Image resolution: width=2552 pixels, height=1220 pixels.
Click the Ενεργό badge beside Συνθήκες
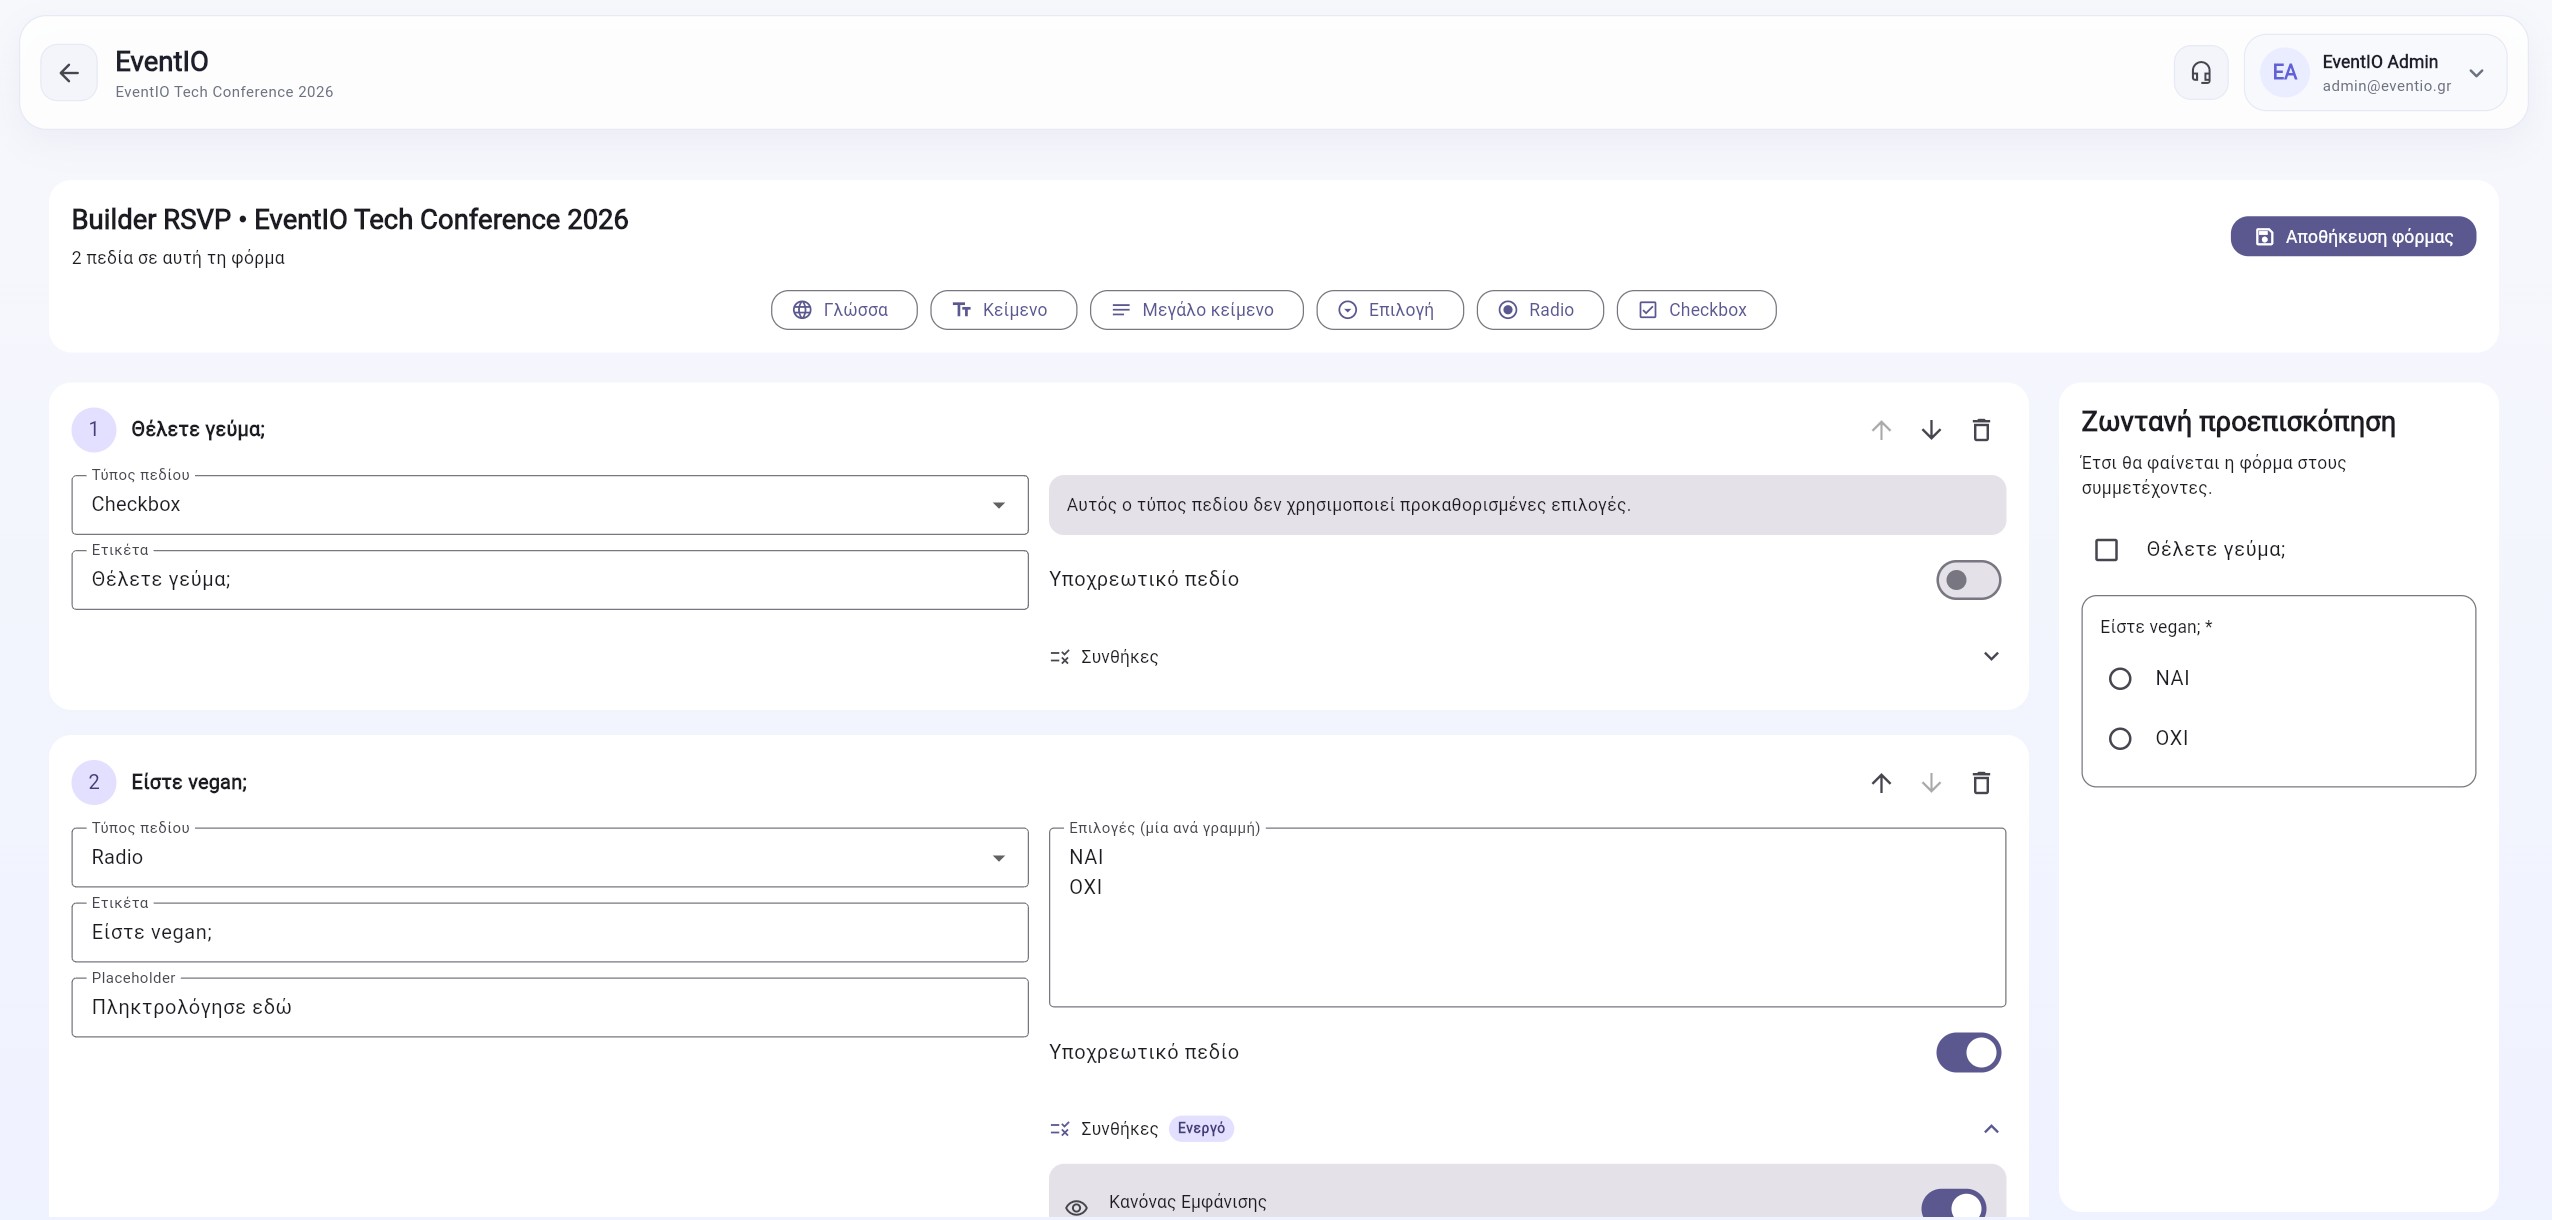(1201, 1128)
